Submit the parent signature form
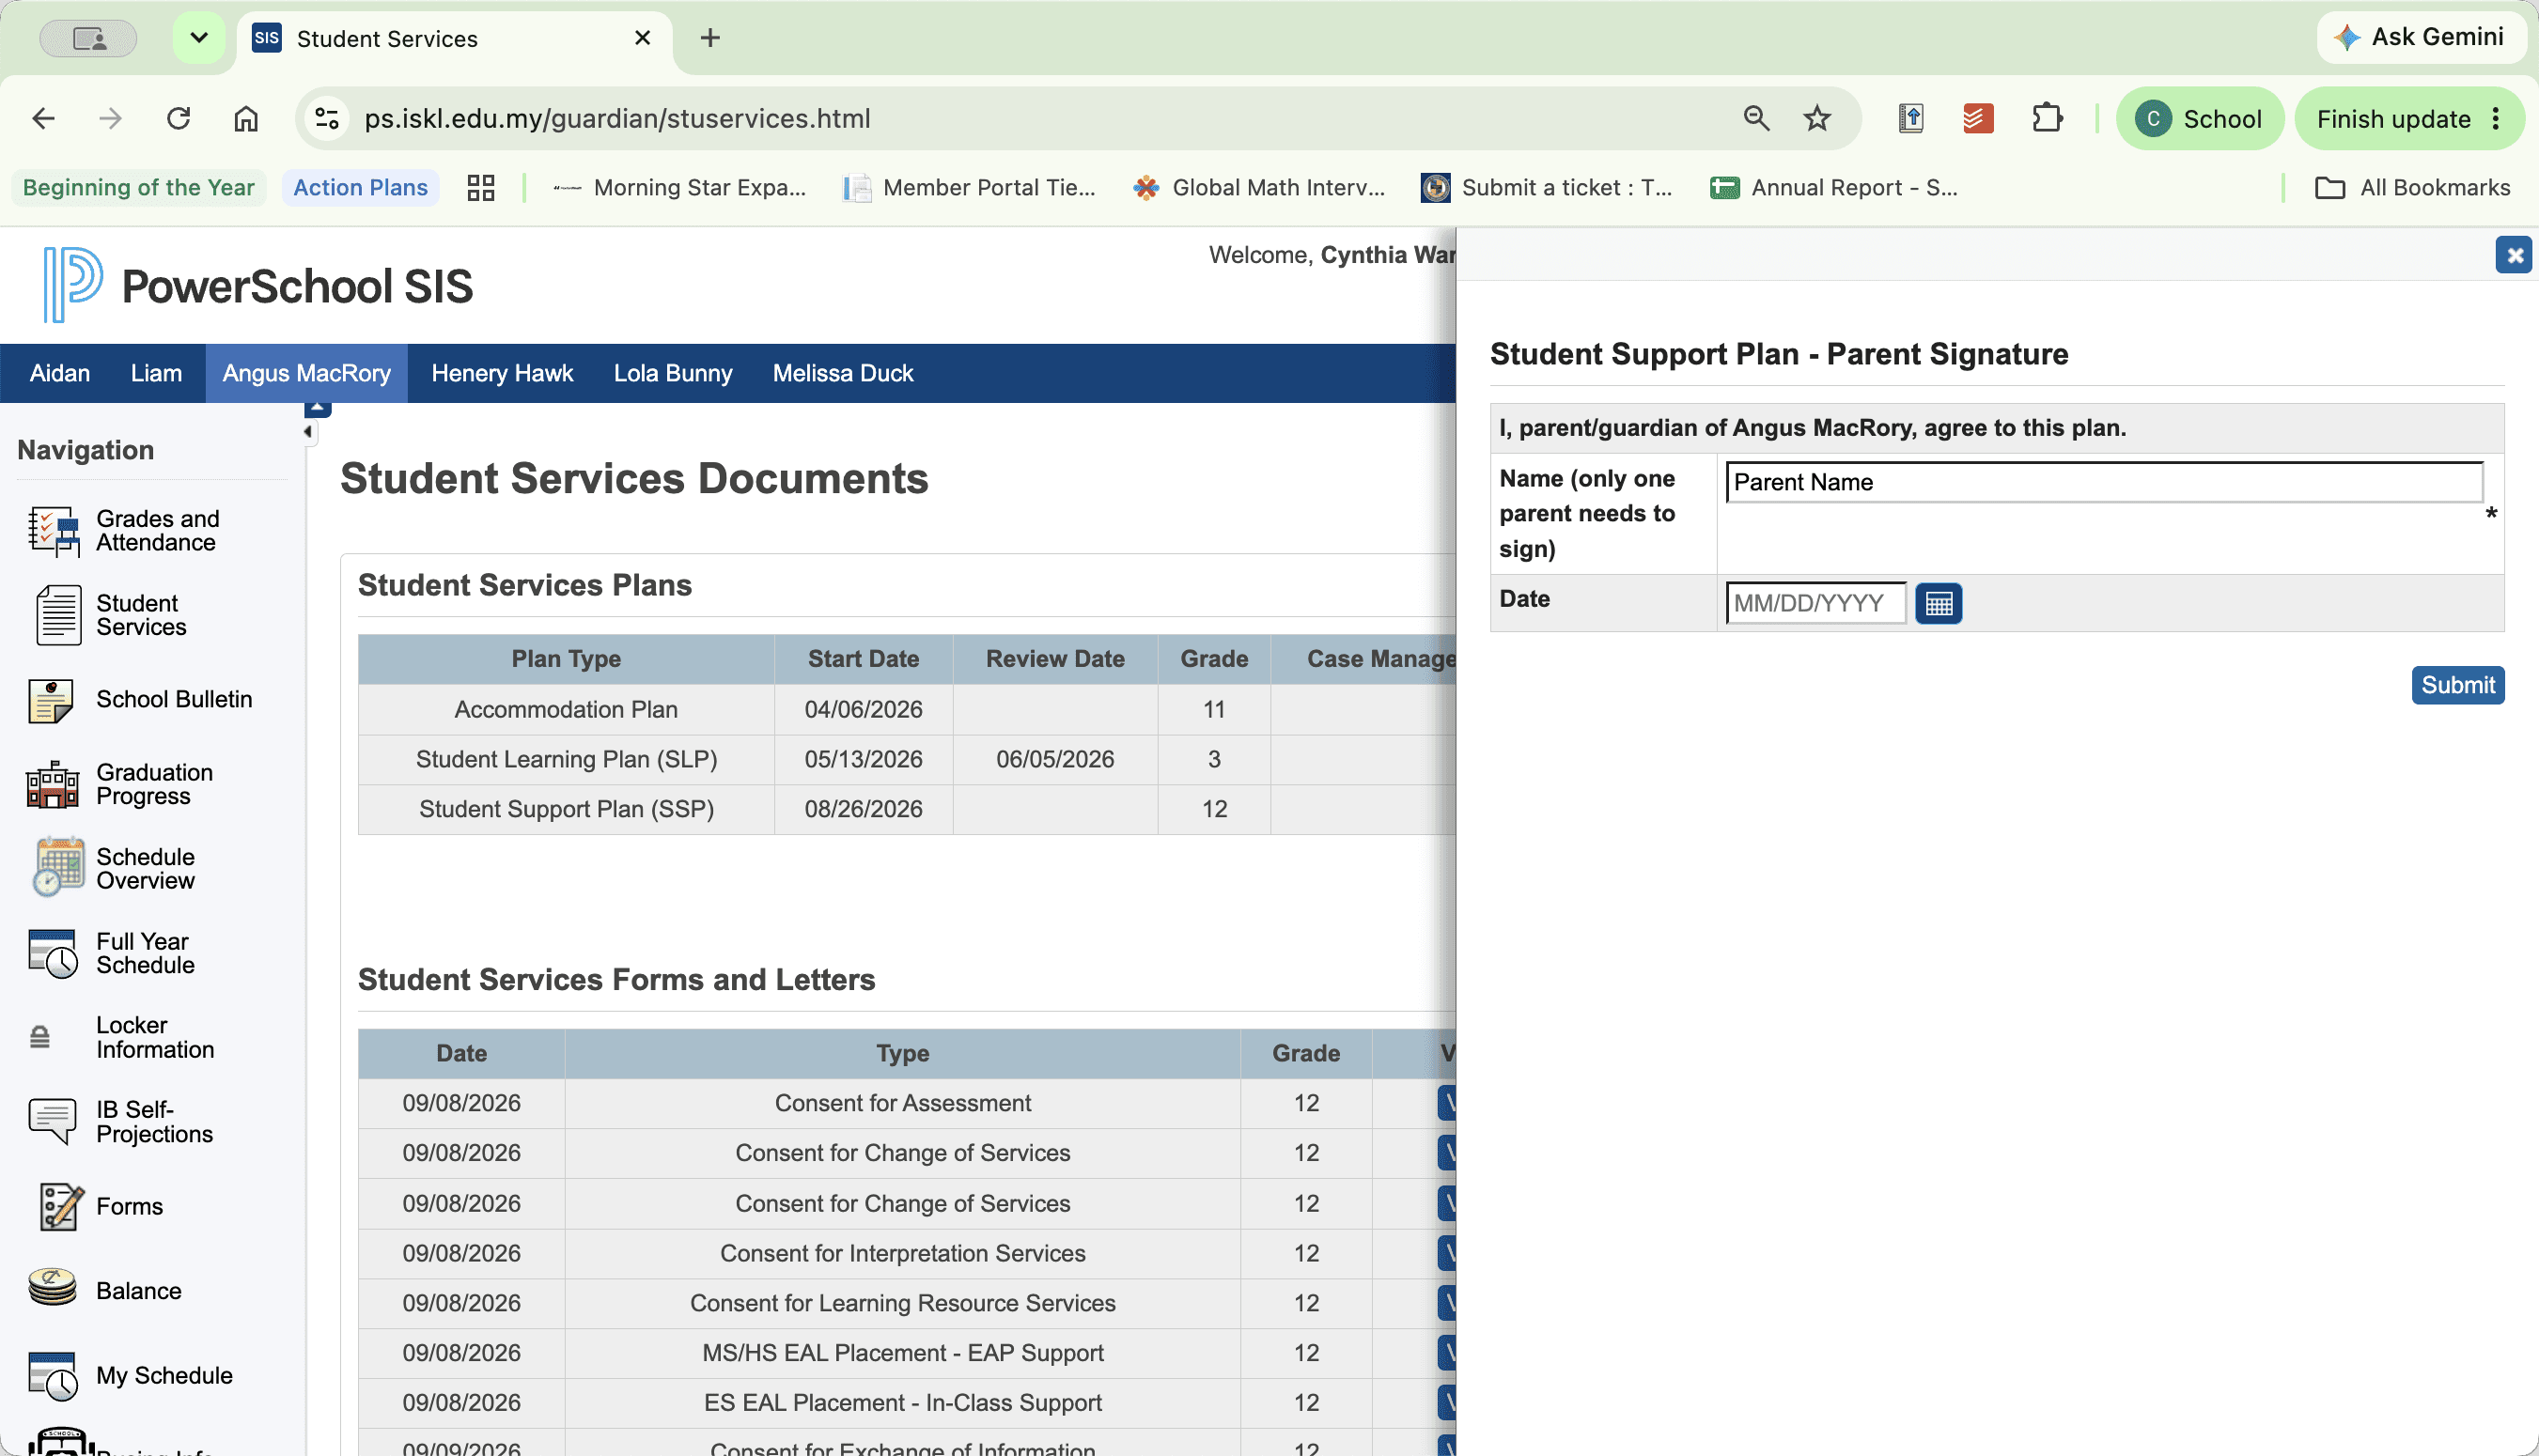This screenshot has width=2539, height=1456. click(2457, 685)
